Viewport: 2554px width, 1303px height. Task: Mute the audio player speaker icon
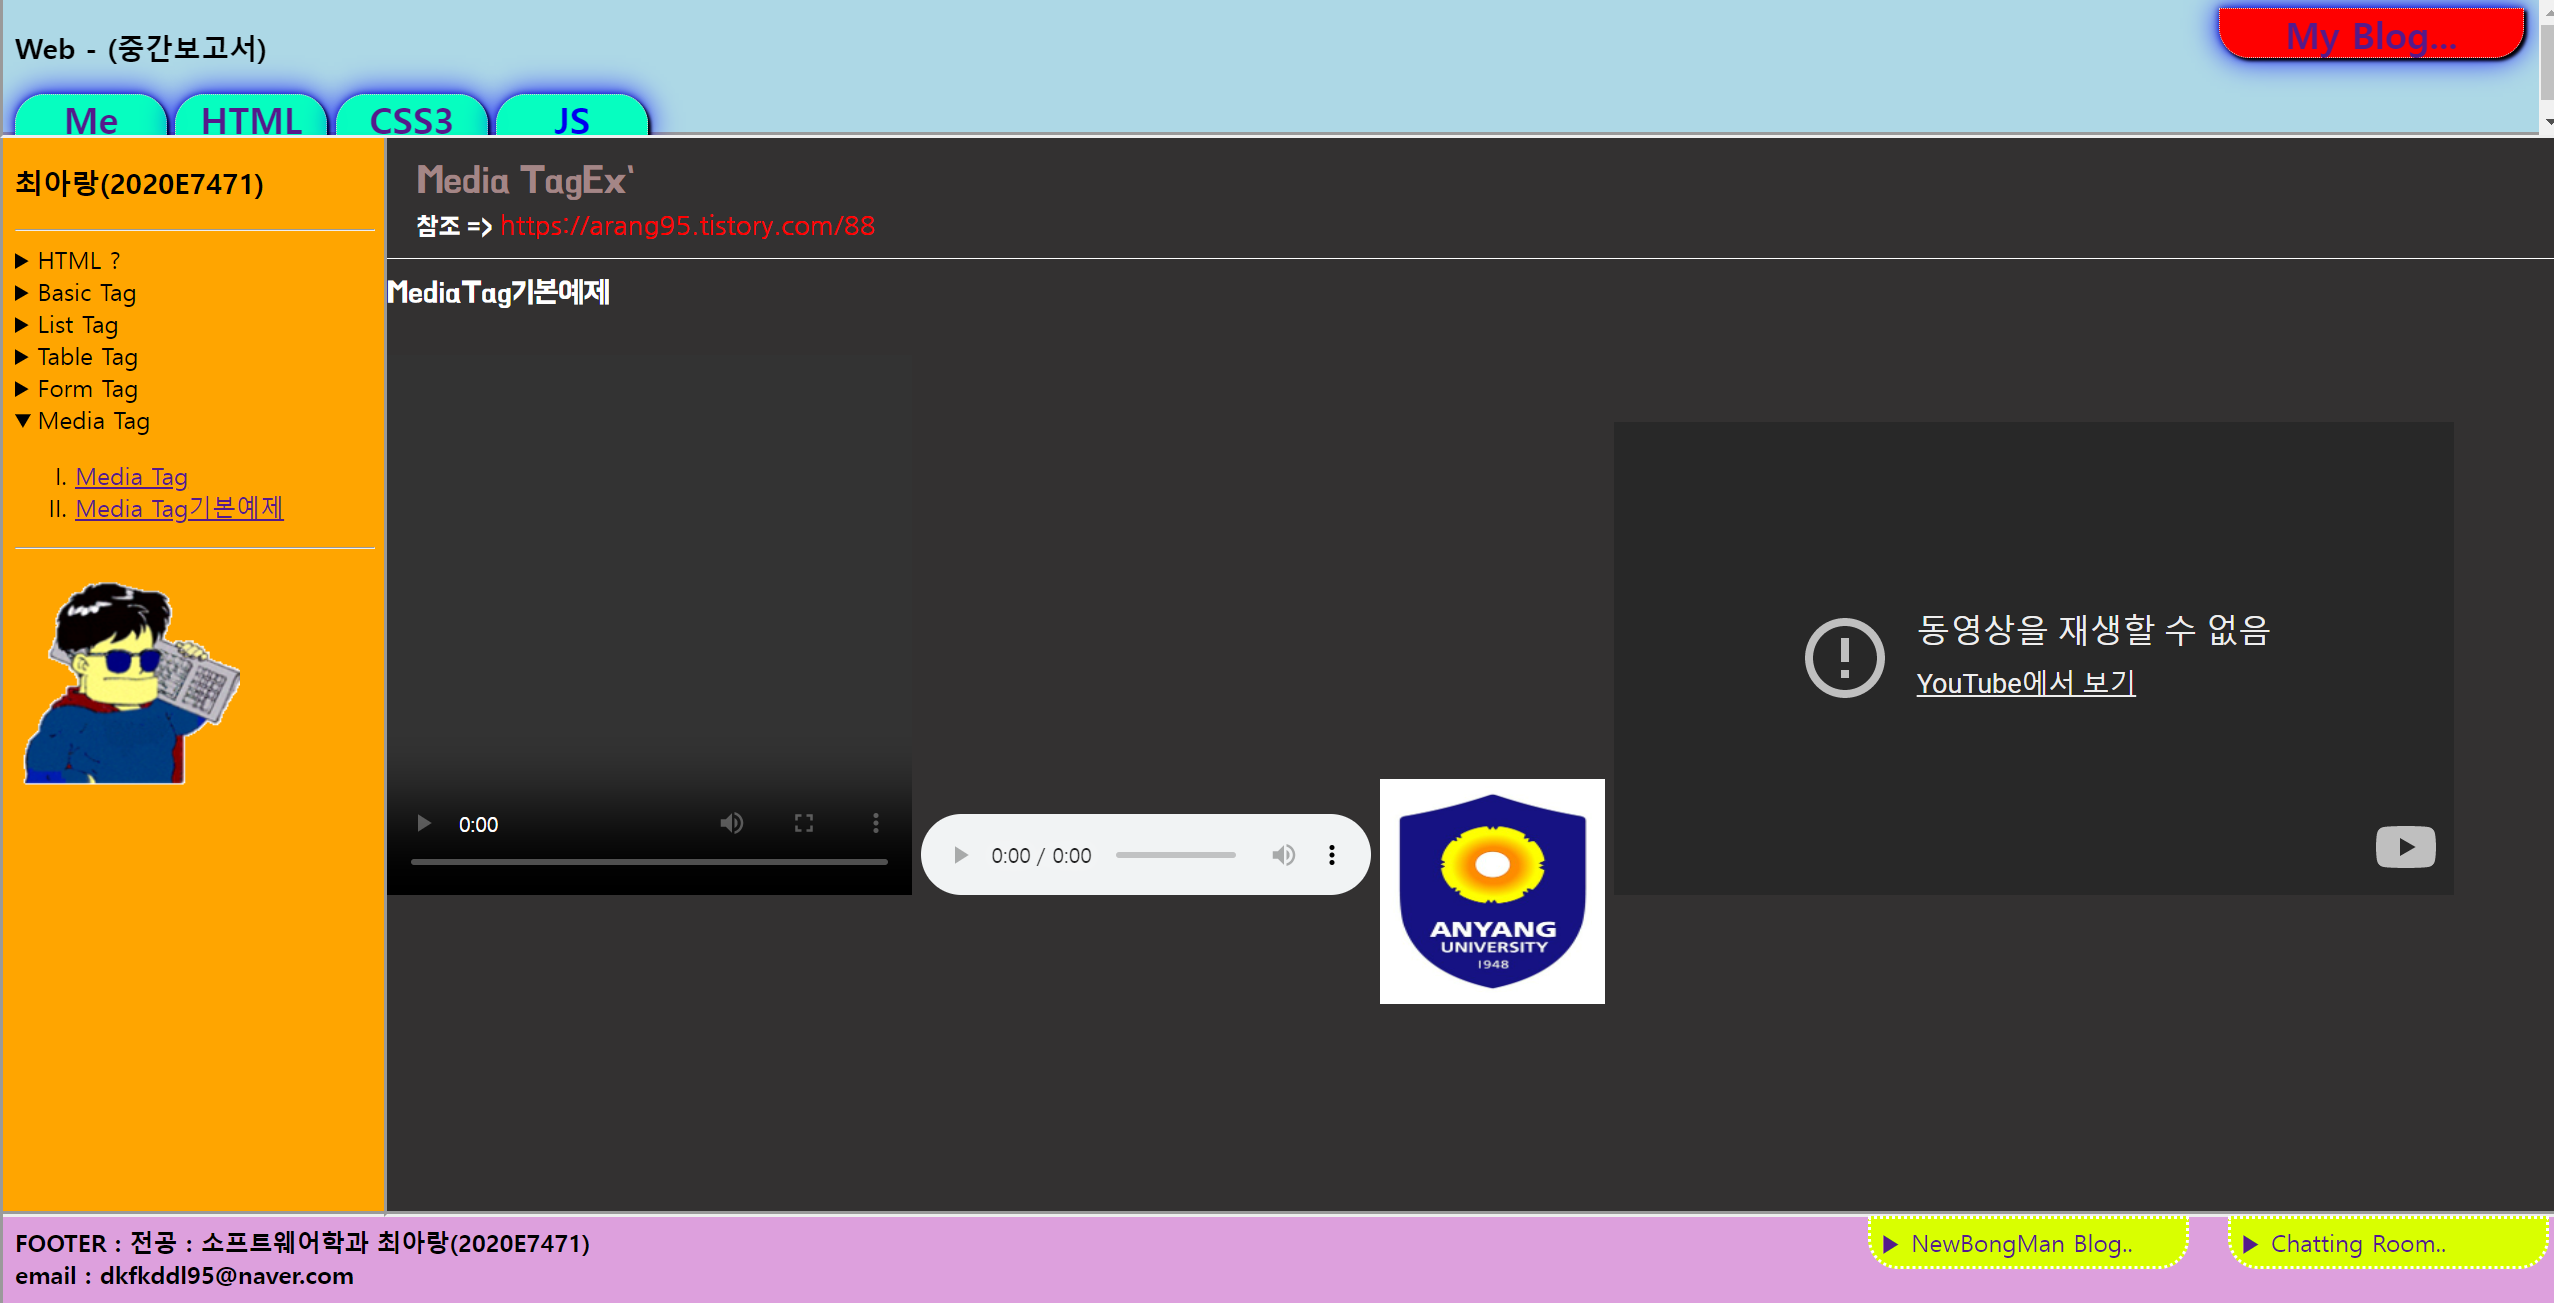click(1283, 855)
